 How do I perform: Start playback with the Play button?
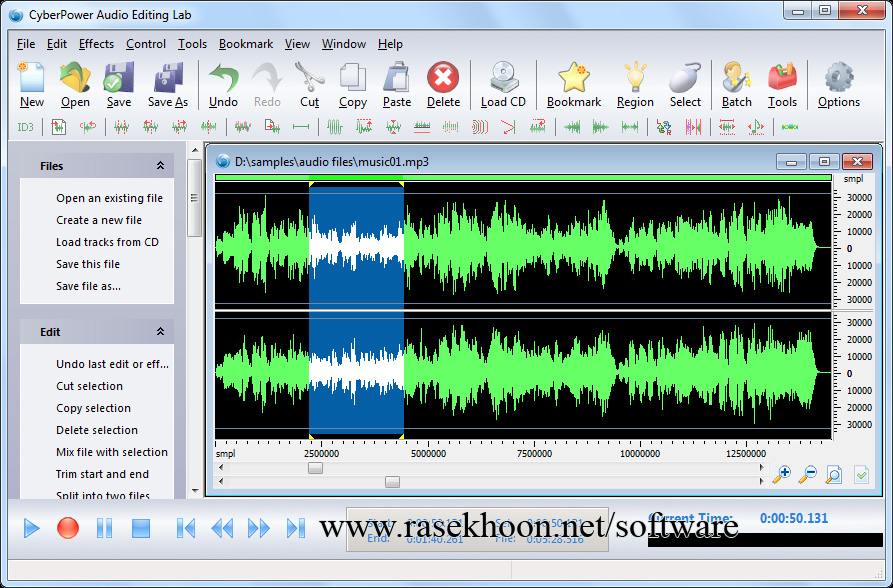tap(31, 528)
